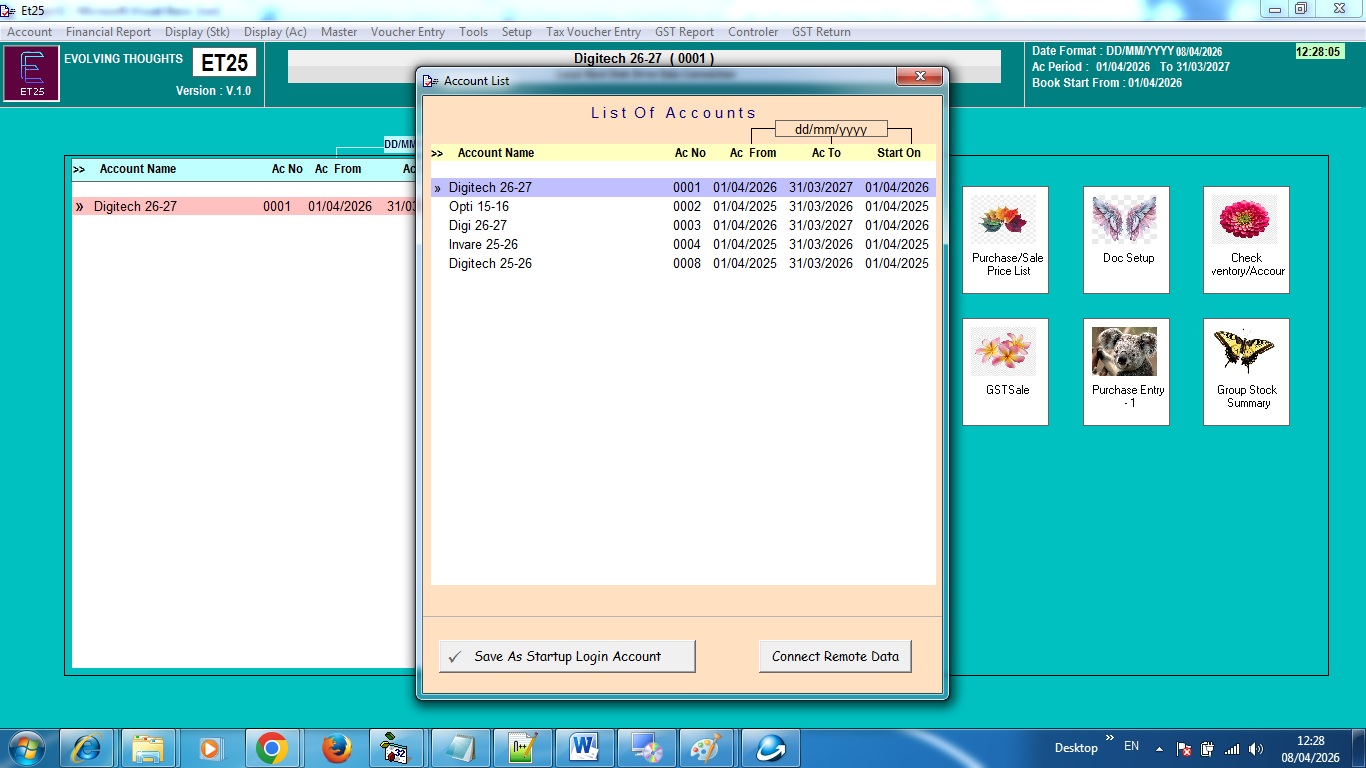The image size is (1366, 768).
Task: Open the Doc Setup shortcut
Action: tap(1126, 239)
